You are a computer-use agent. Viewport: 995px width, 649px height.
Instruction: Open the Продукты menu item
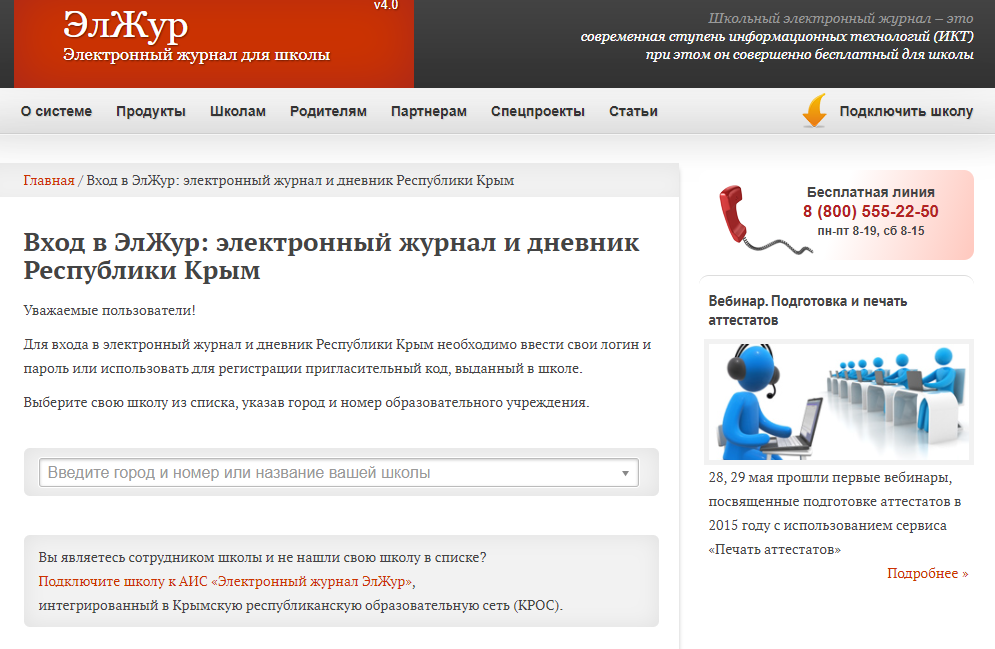(x=151, y=112)
